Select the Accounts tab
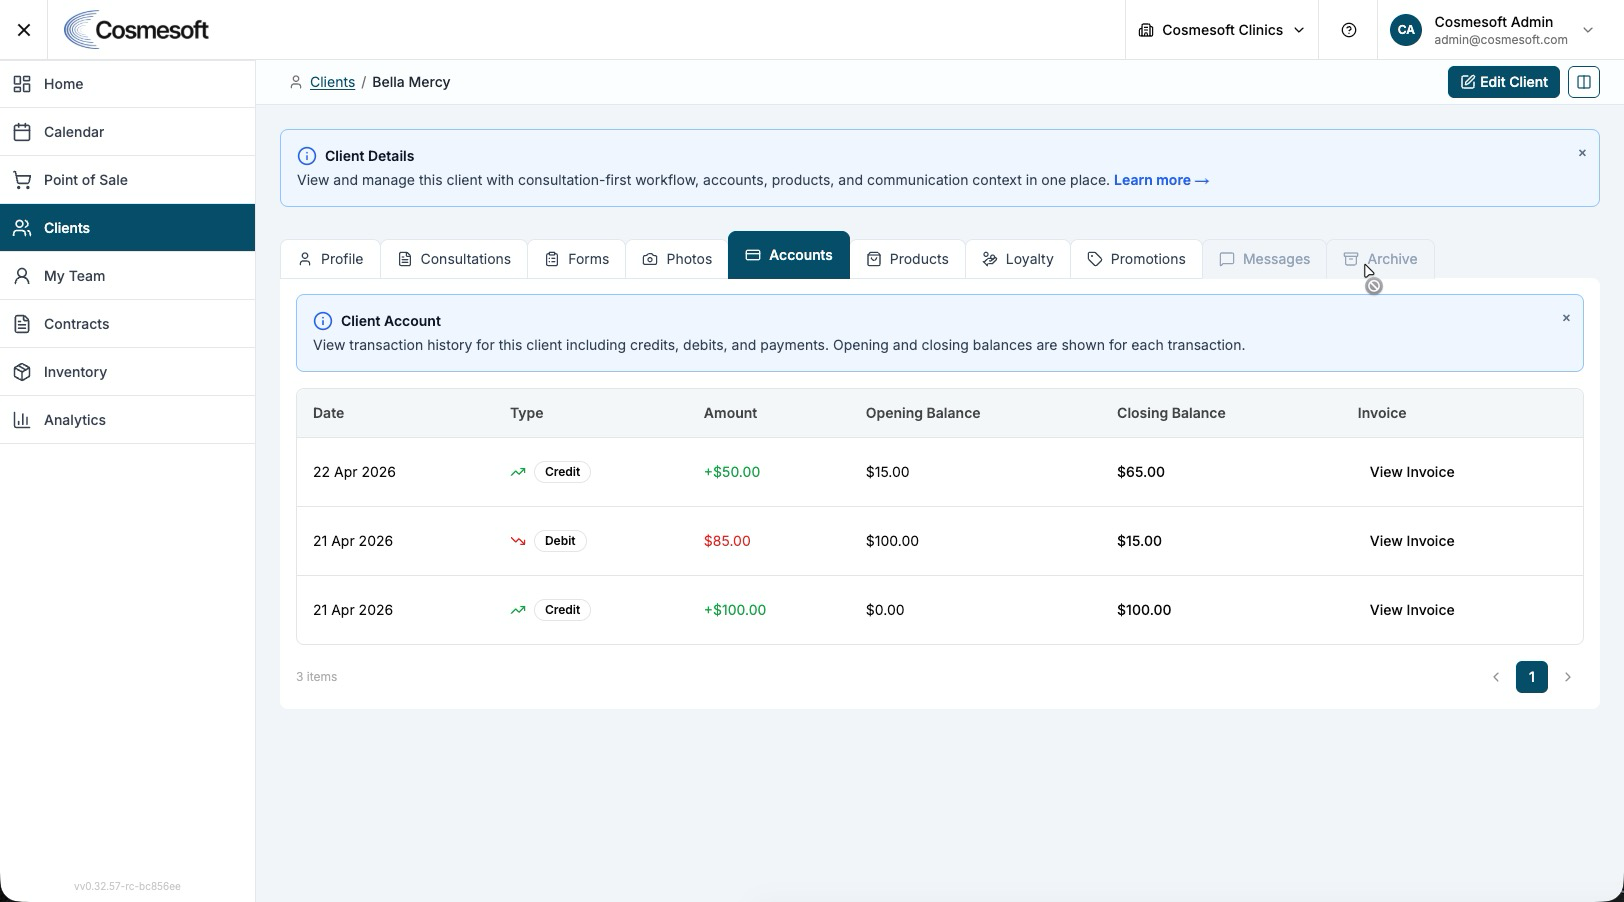This screenshot has width=1624, height=902. point(789,255)
